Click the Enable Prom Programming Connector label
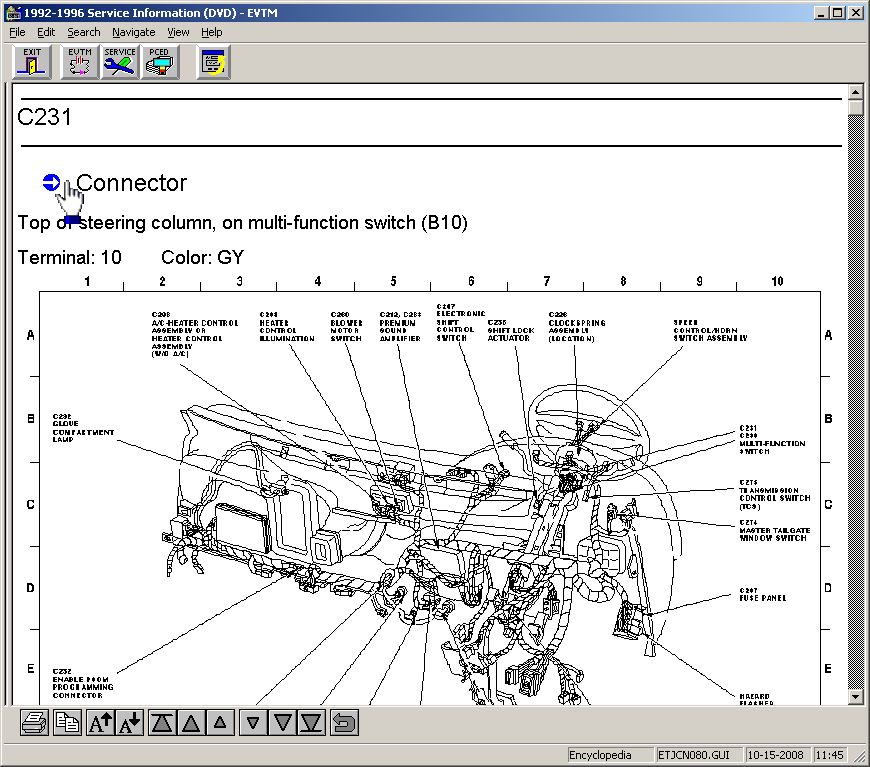 click(83, 683)
